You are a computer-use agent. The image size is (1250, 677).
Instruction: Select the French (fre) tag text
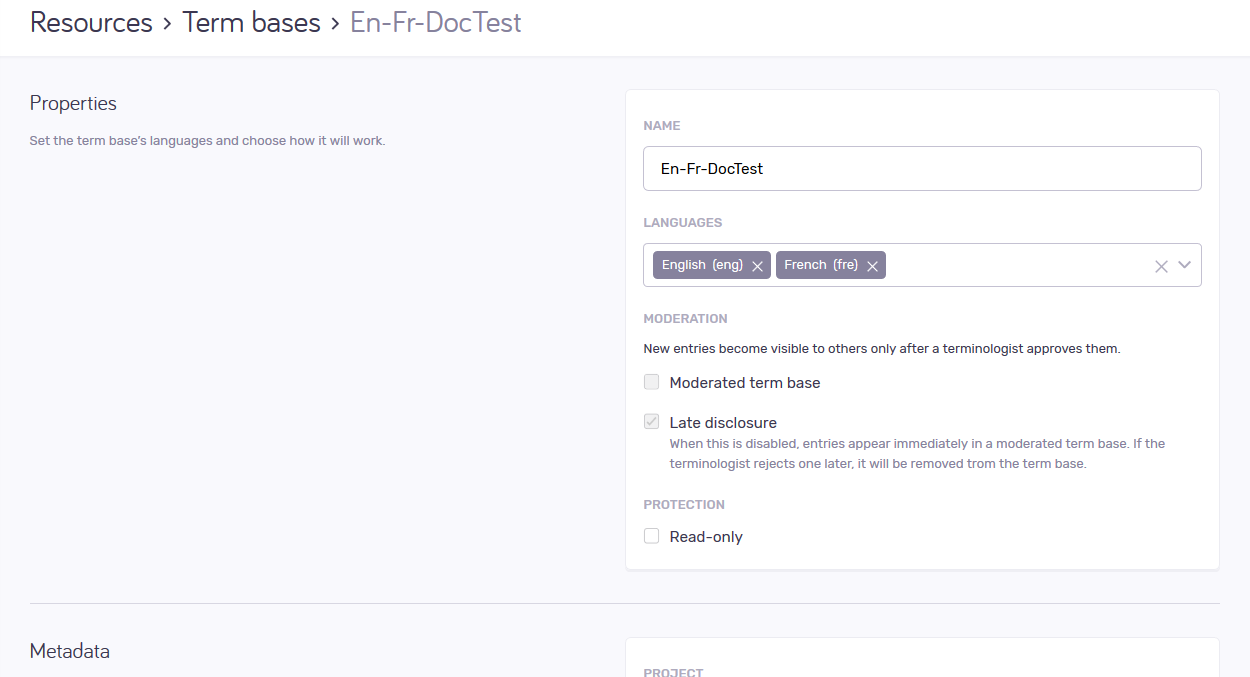pyautogui.click(x=820, y=265)
